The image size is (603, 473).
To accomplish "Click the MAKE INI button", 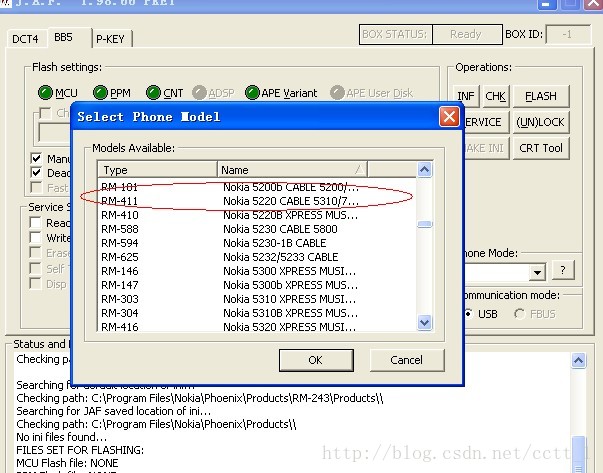I will coord(486,148).
